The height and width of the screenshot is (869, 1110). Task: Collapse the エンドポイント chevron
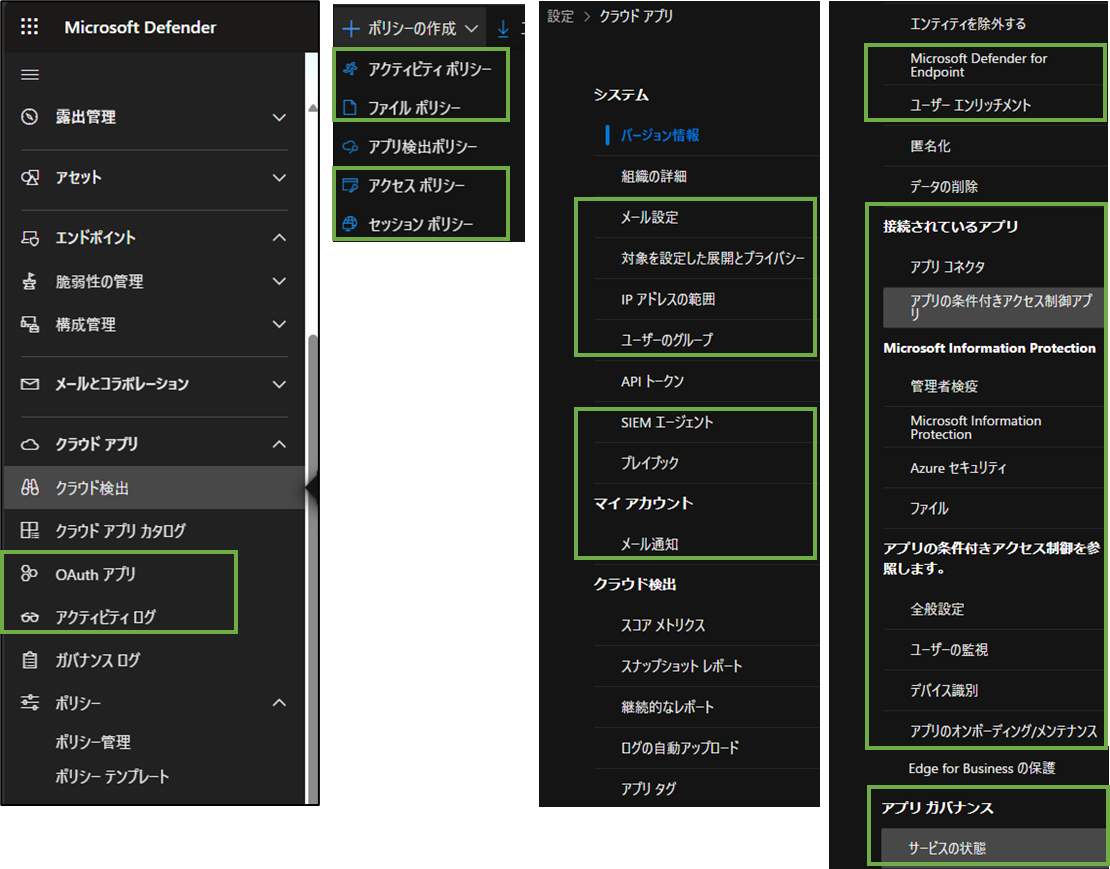(280, 237)
